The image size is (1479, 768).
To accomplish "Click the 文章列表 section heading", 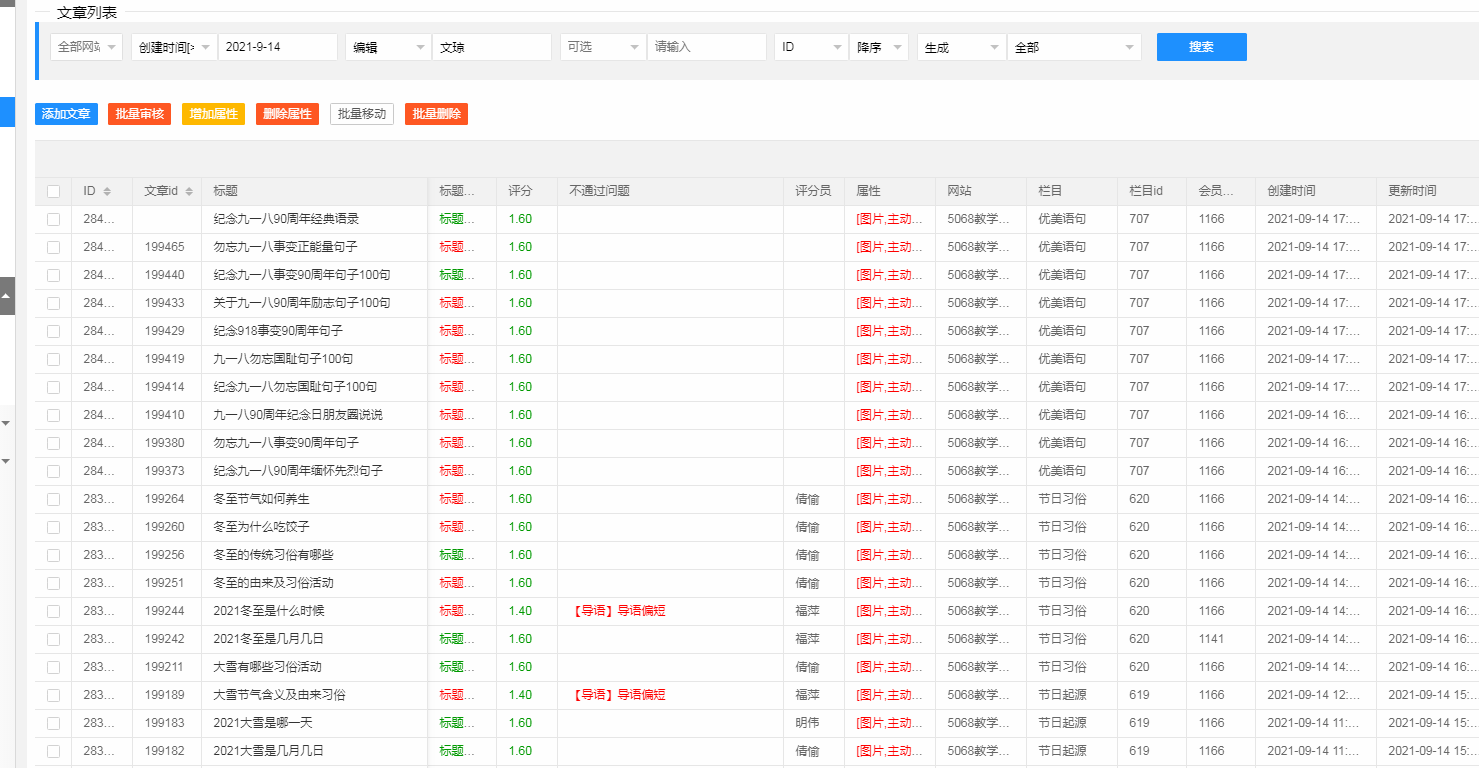I will coord(87,12).
